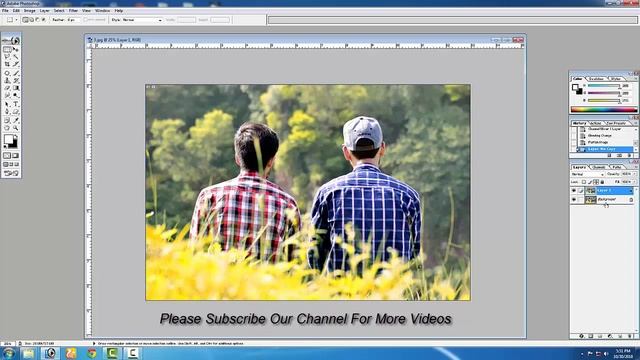Viewport: 640px width, 360px height.
Task: Hide Layer 1 using its eye icon
Action: [x=573, y=191]
